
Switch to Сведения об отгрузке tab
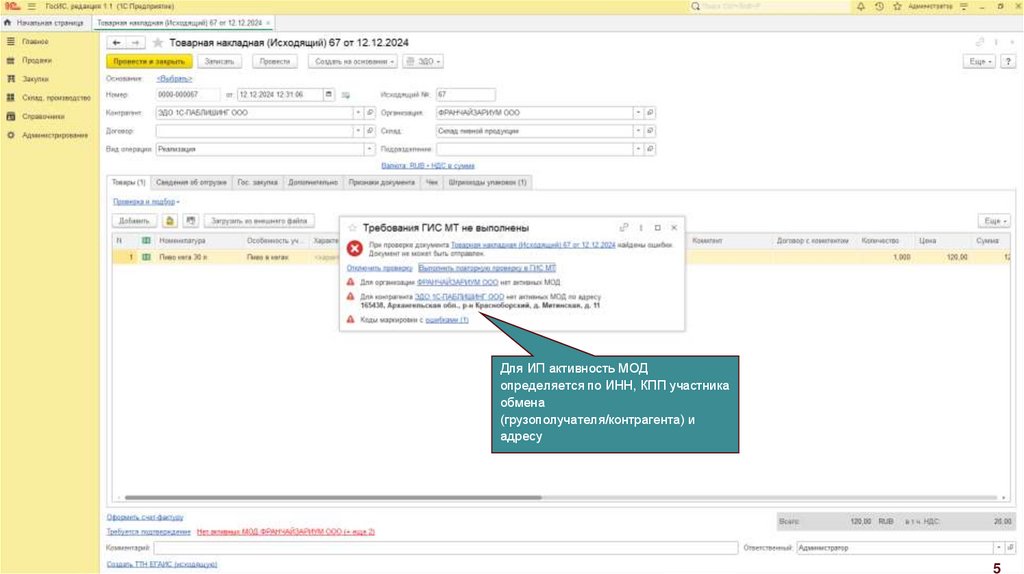tap(191, 182)
